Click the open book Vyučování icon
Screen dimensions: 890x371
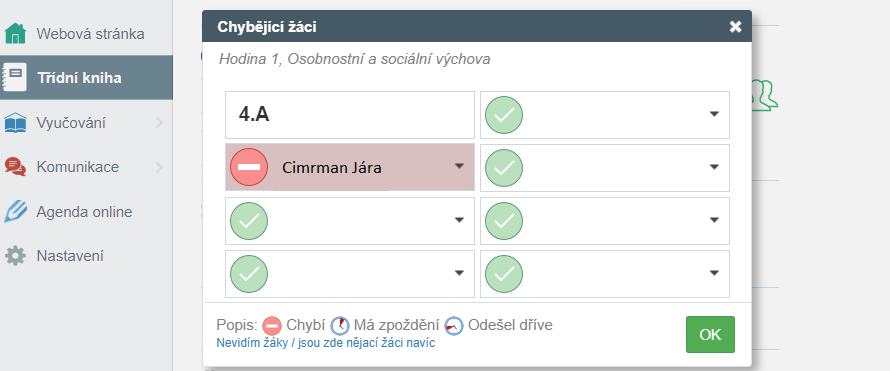pyautogui.click(x=15, y=123)
